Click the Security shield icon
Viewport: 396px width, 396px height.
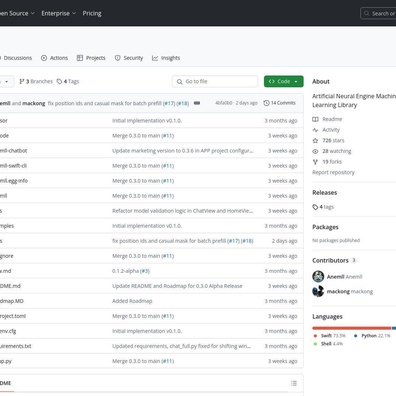pyautogui.click(x=118, y=58)
